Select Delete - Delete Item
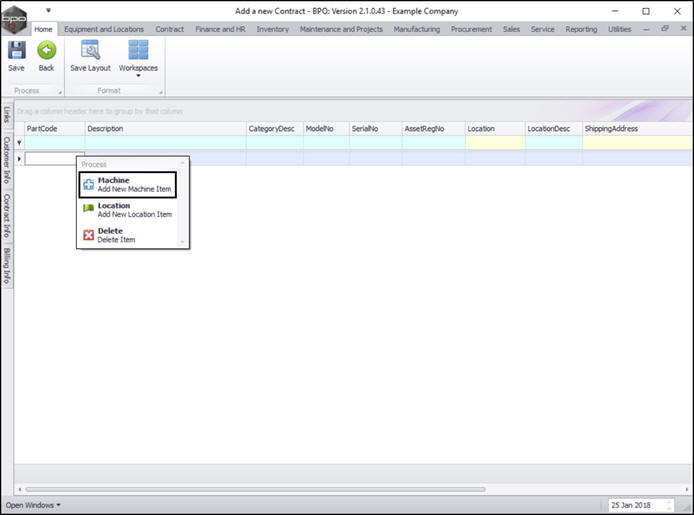Image resolution: width=694 pixels, height=515 pixels. (128, 235)
